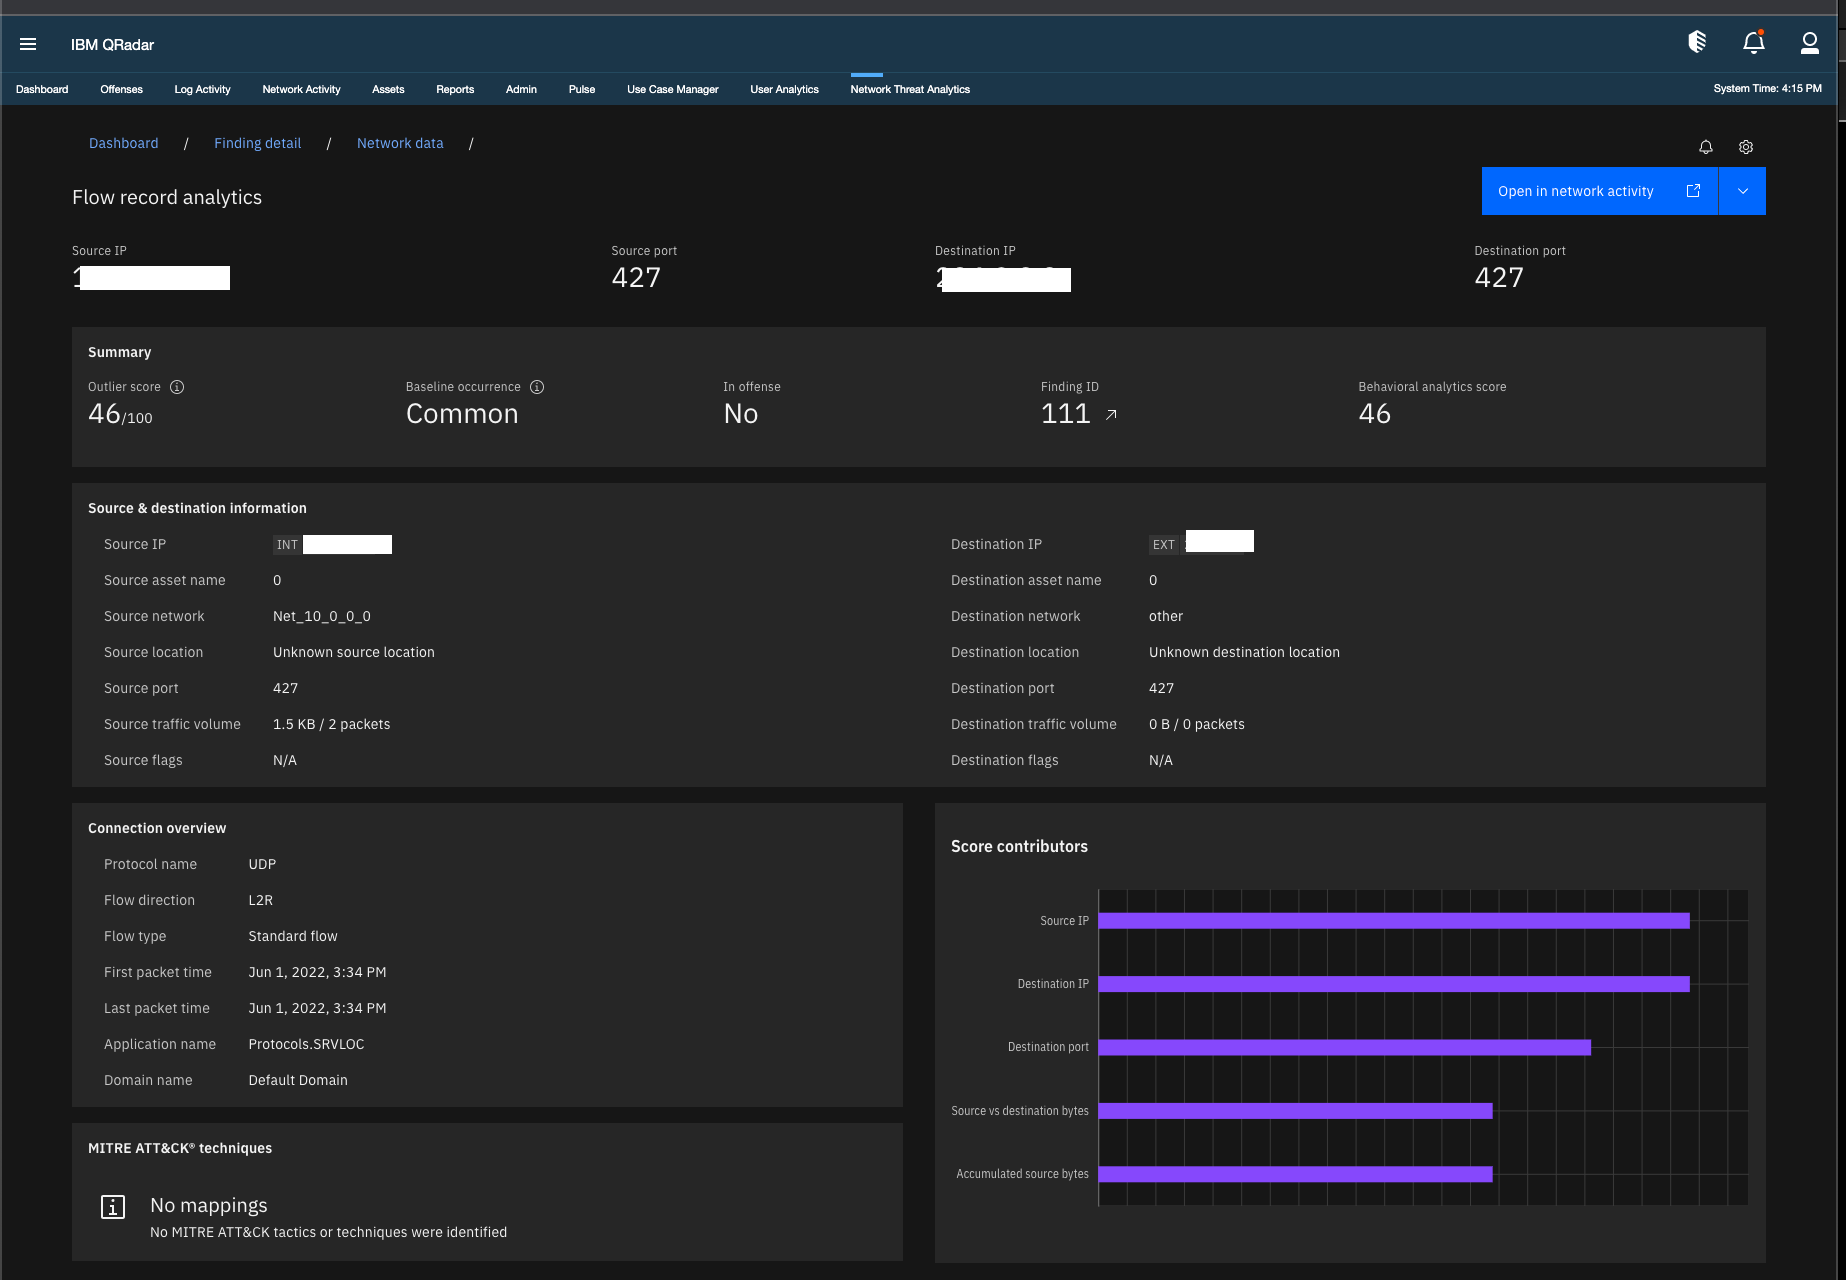This screenshot has height=1280, width=1846.
Task: Click the UDP protocol name value
Action: [x=262, y=864]
